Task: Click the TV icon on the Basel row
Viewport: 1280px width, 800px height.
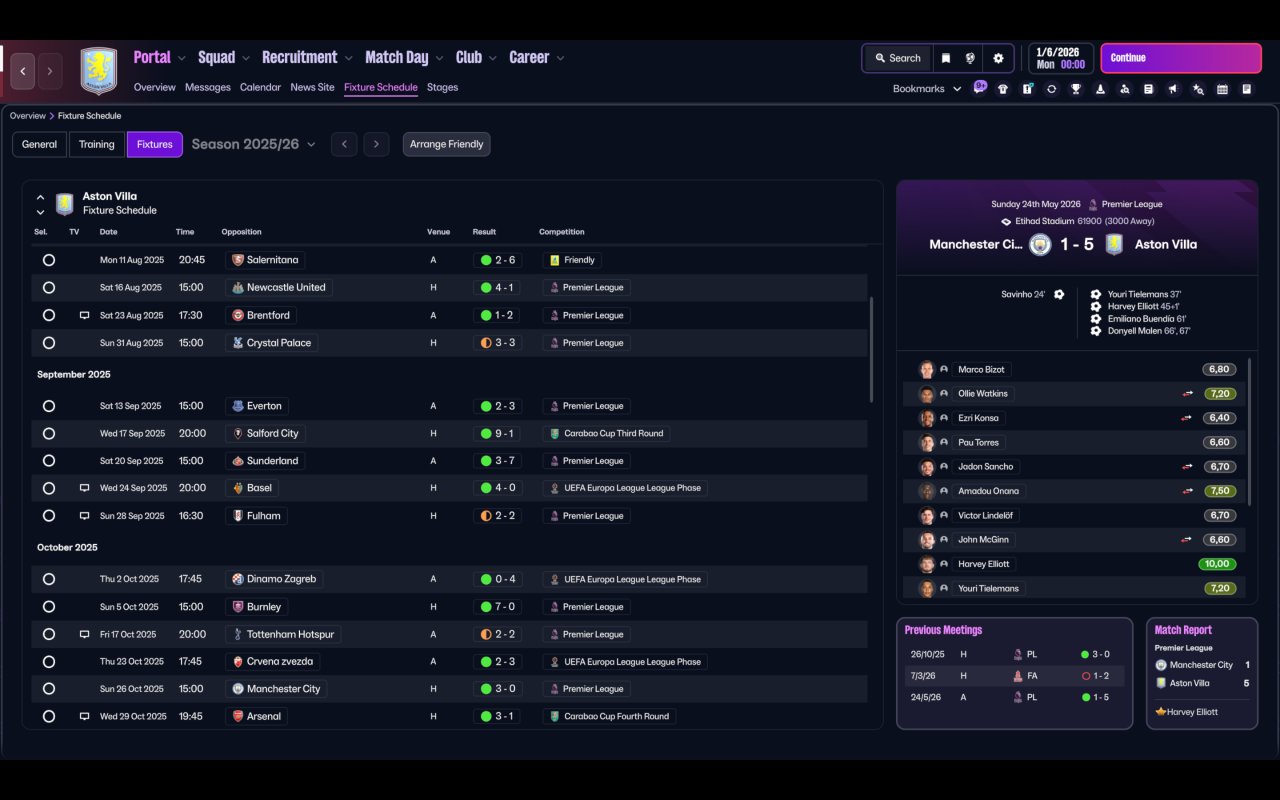Action: click(x=84, y=488)
